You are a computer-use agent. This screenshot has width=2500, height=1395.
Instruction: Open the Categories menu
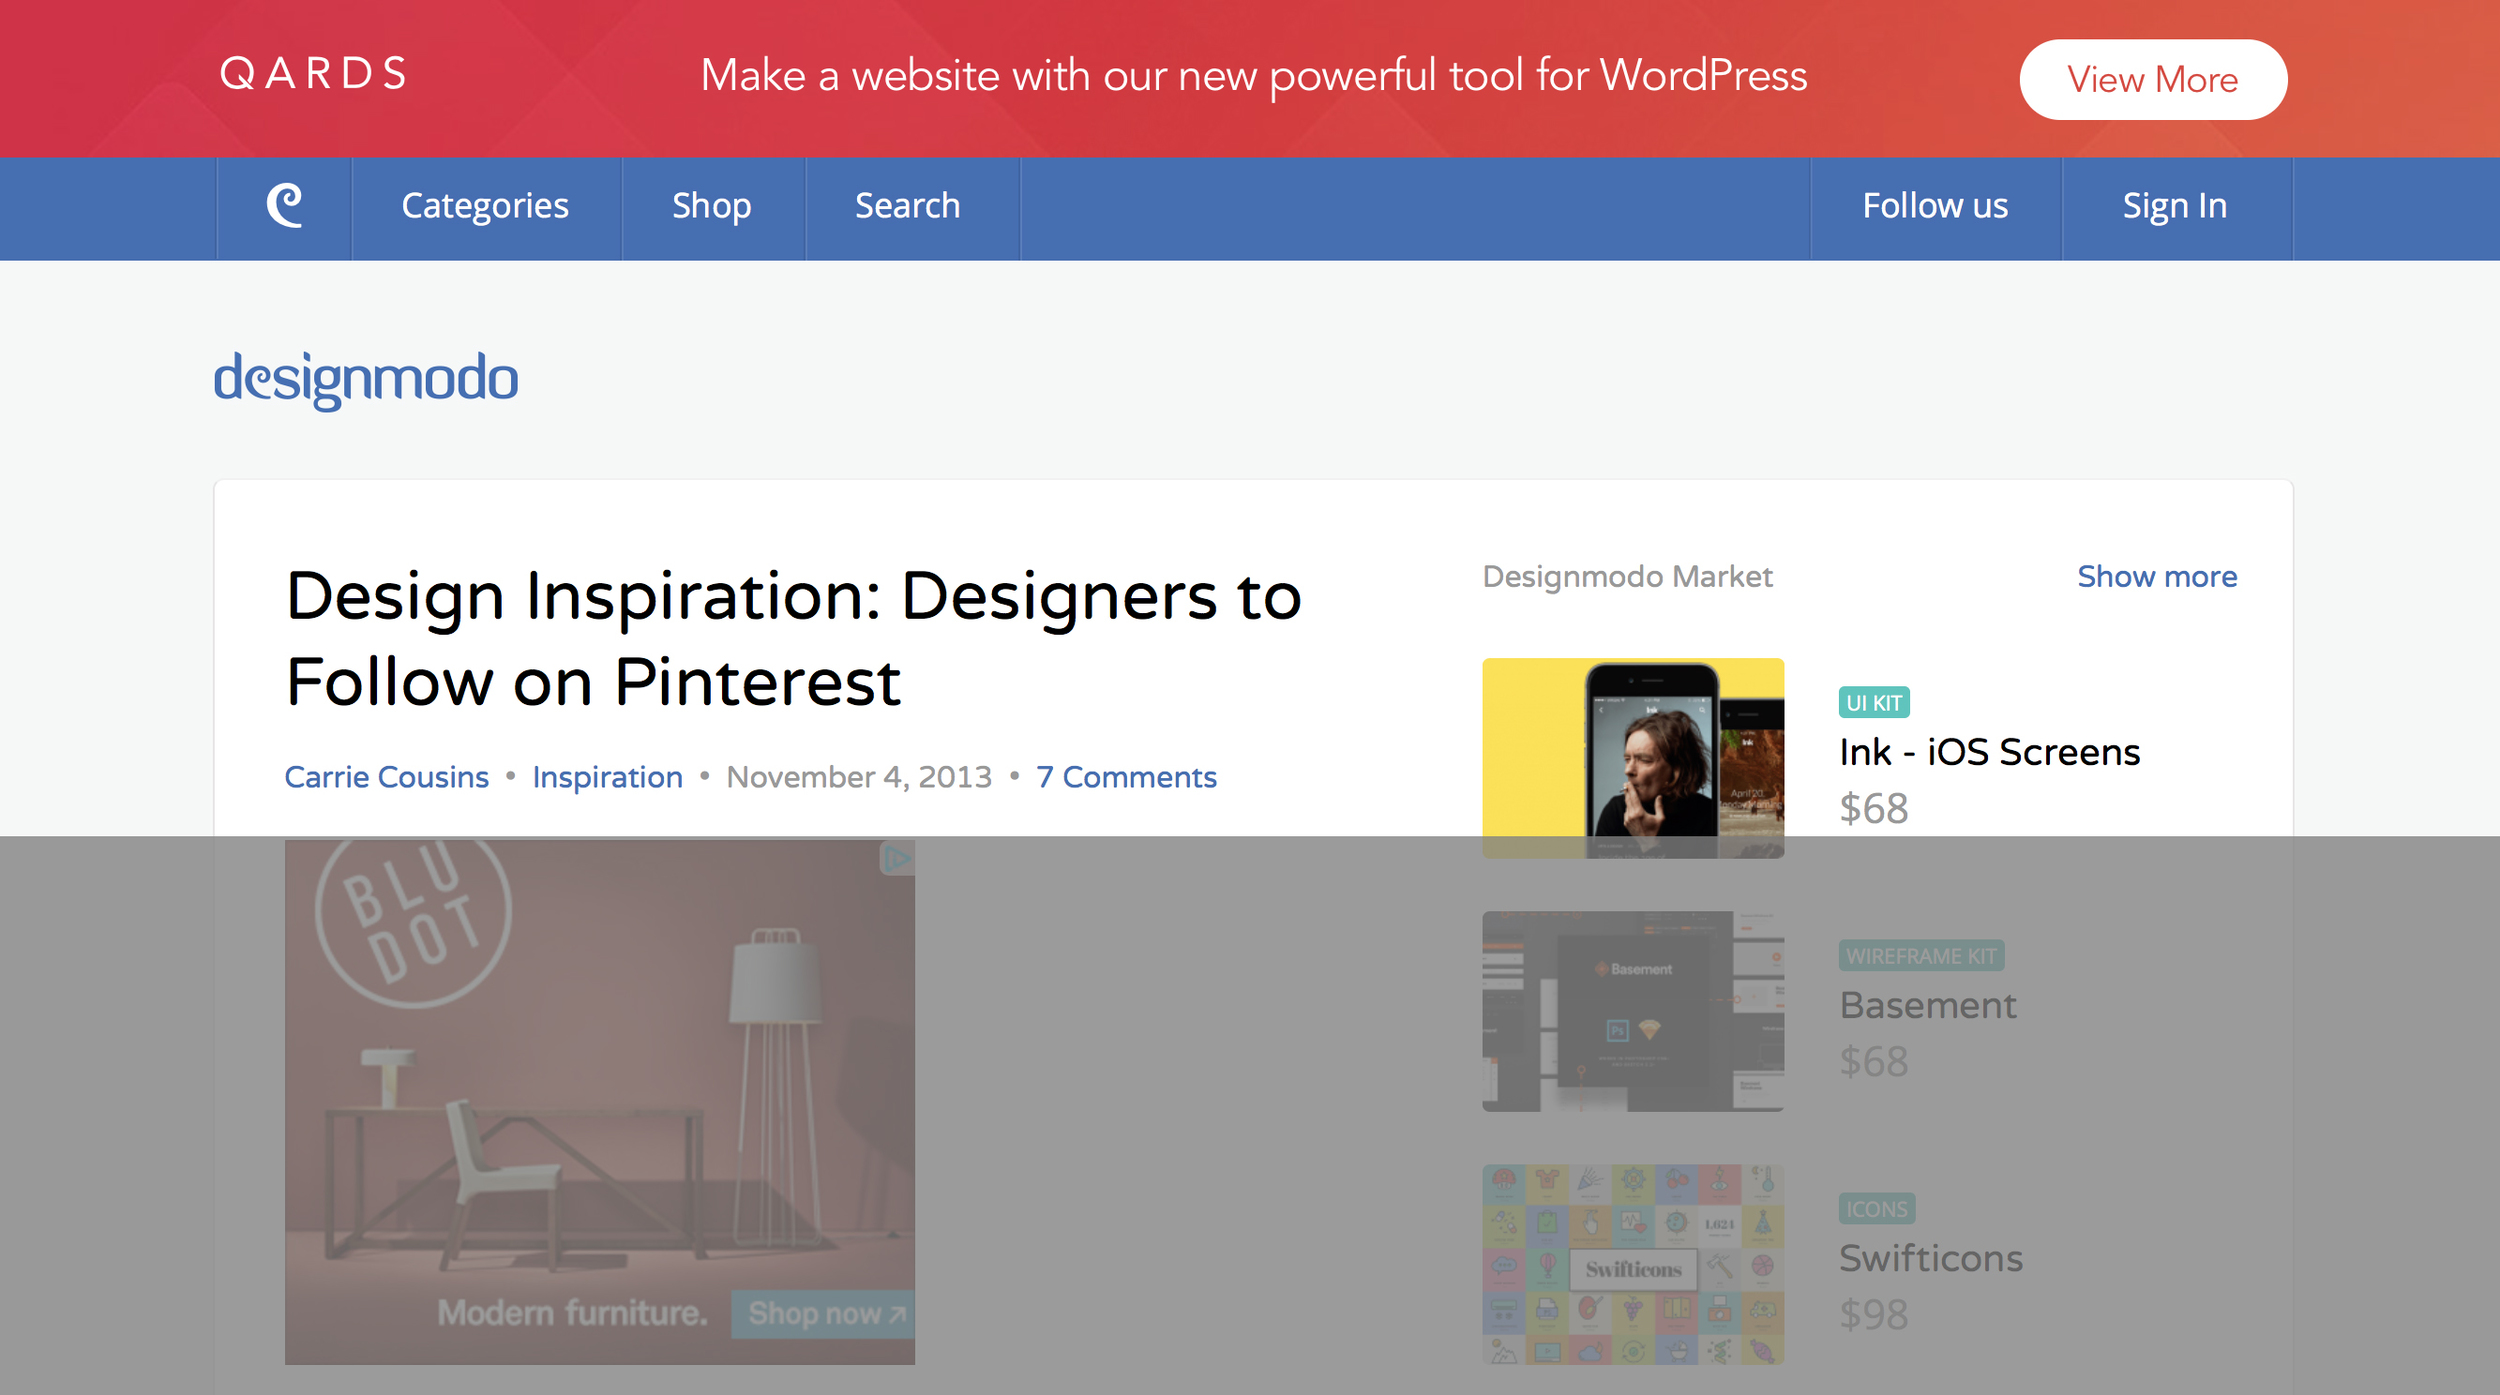tap(485, 206)
